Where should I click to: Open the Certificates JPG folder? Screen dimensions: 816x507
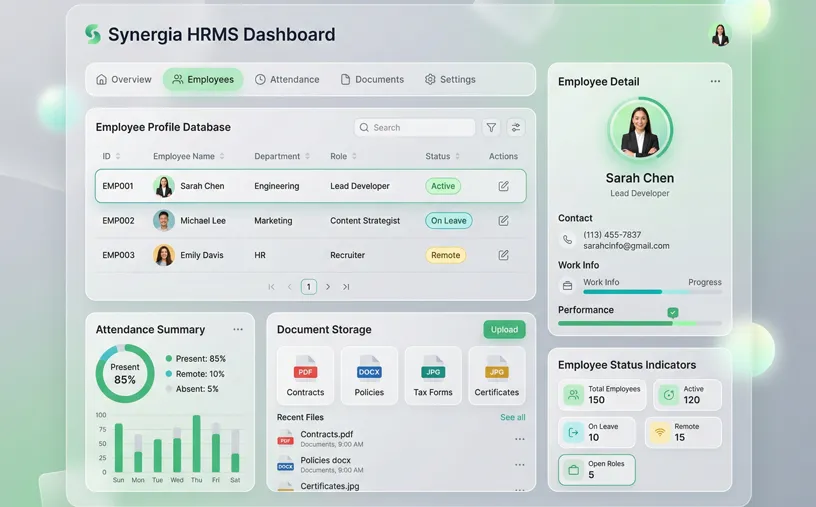(x=496, y=376)
